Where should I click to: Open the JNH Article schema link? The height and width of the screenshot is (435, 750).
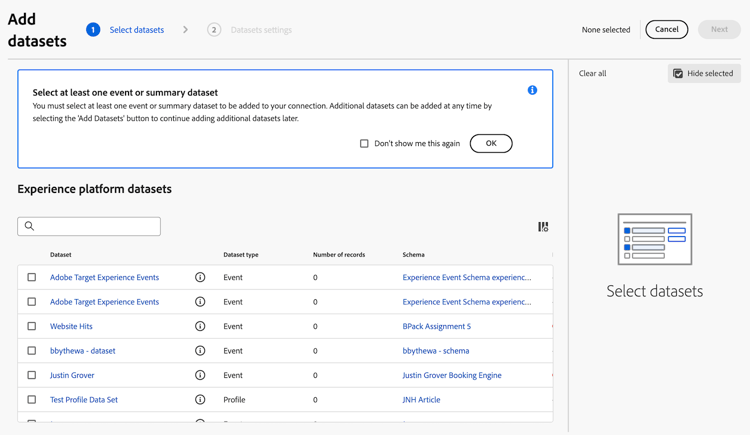point(421,400)
